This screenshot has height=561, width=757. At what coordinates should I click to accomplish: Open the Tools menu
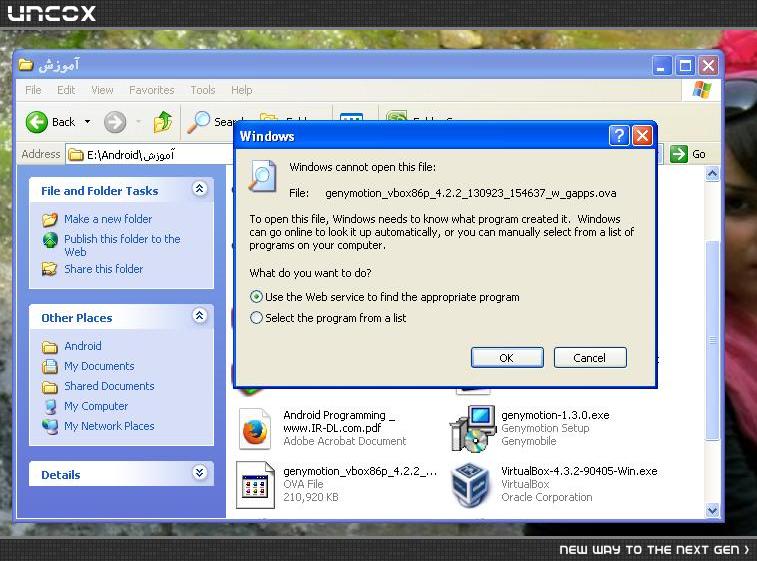point(203,90)
